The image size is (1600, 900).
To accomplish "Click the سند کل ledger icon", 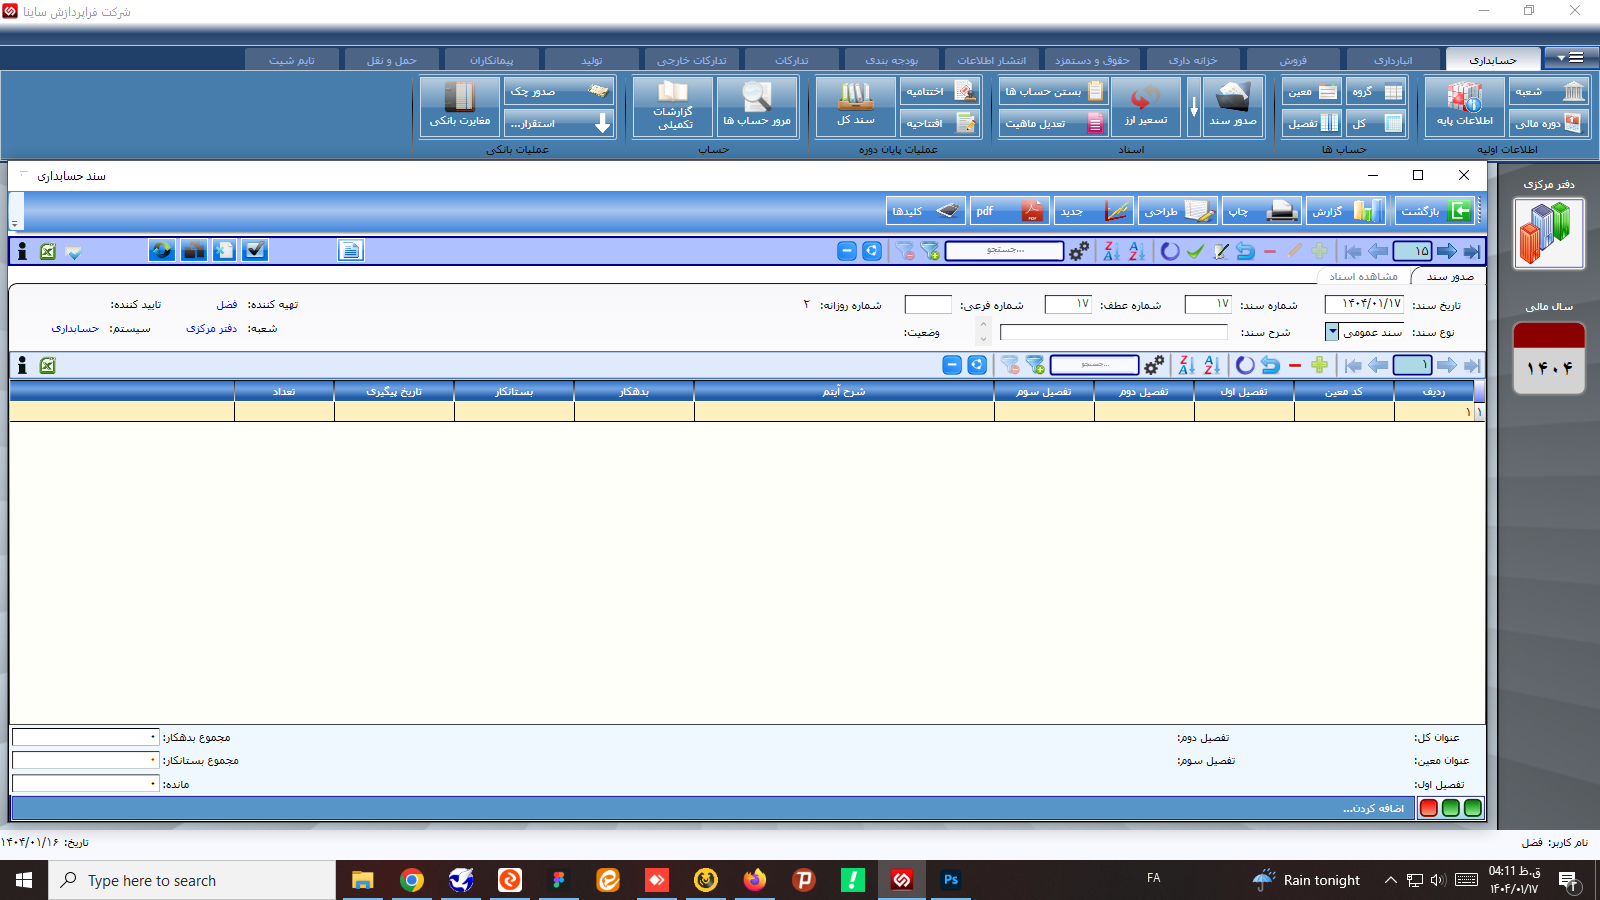I will pos(855,103).
